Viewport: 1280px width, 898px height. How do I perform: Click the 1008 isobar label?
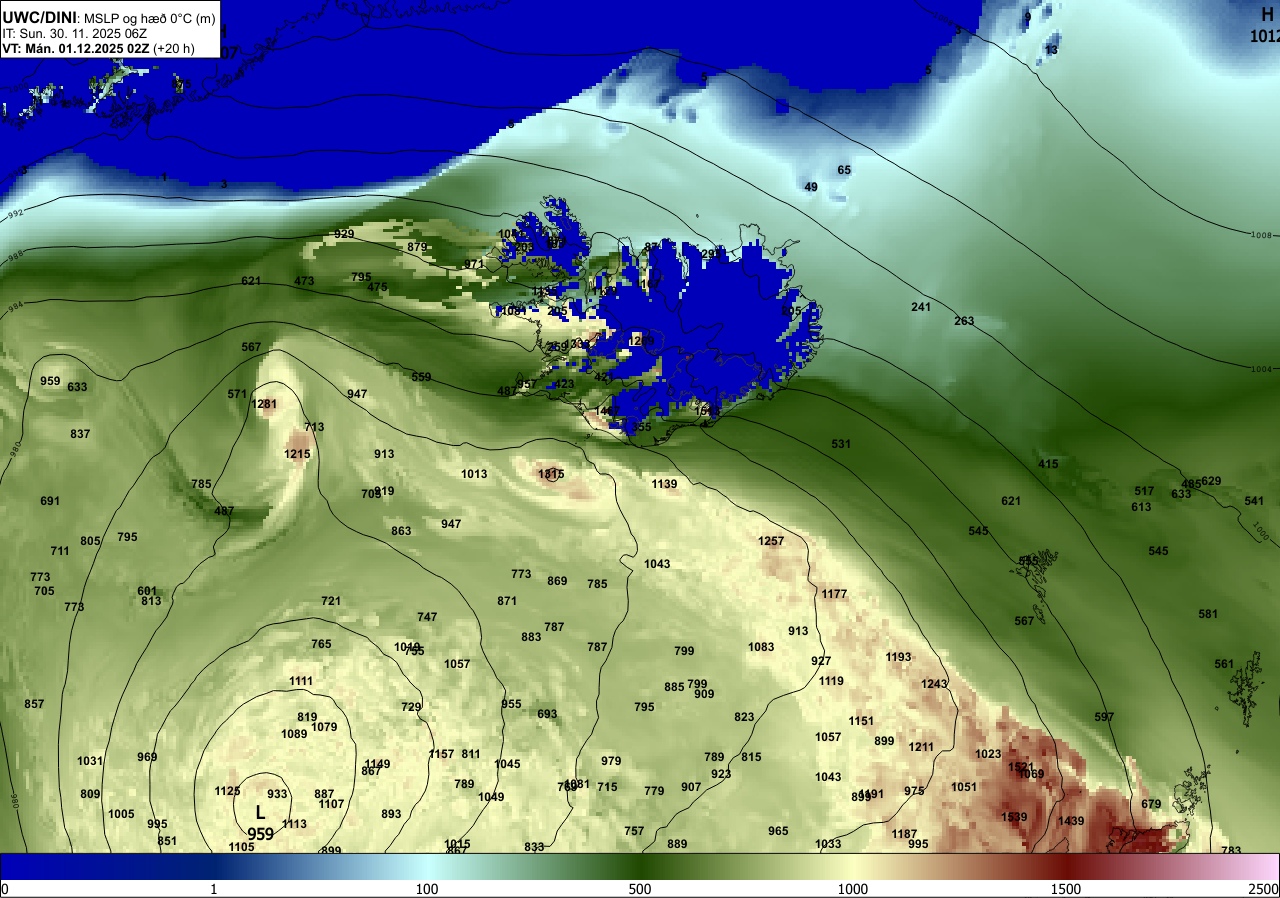point(1261,234)
